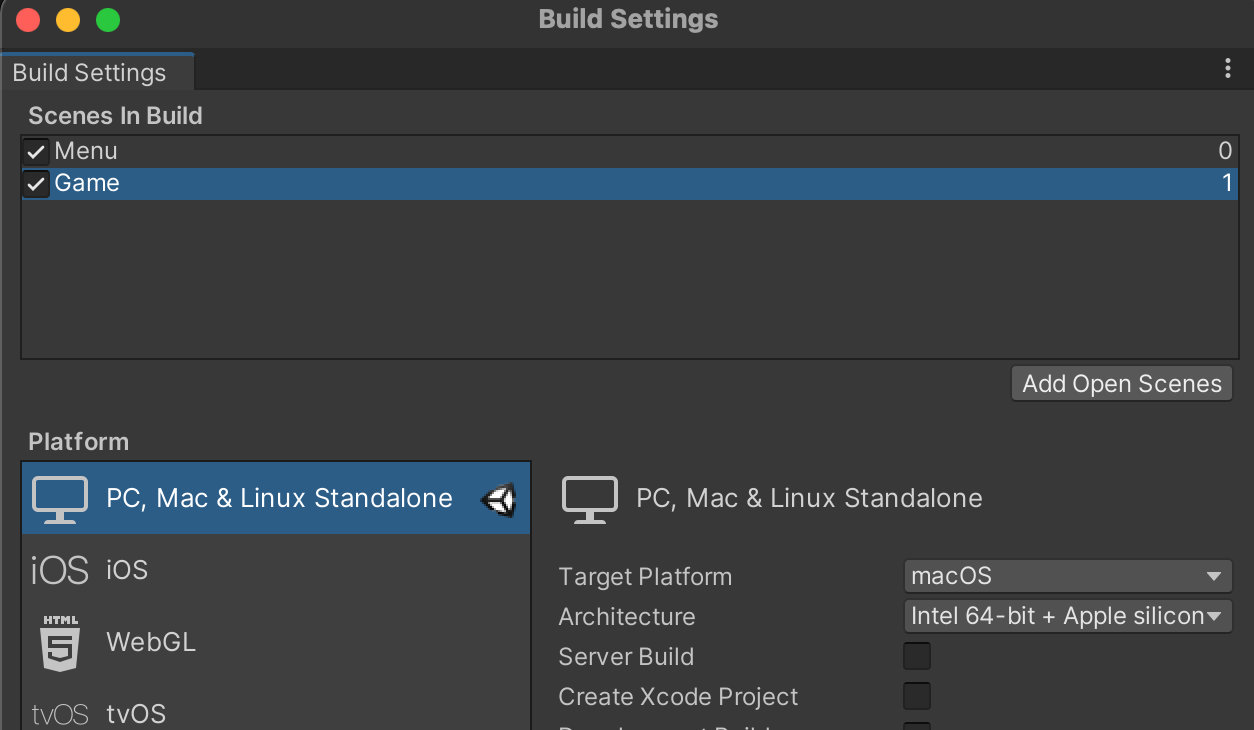Select the WebGL platform entry
This screenshot has width=1254, height=730.
click(276, 642)
